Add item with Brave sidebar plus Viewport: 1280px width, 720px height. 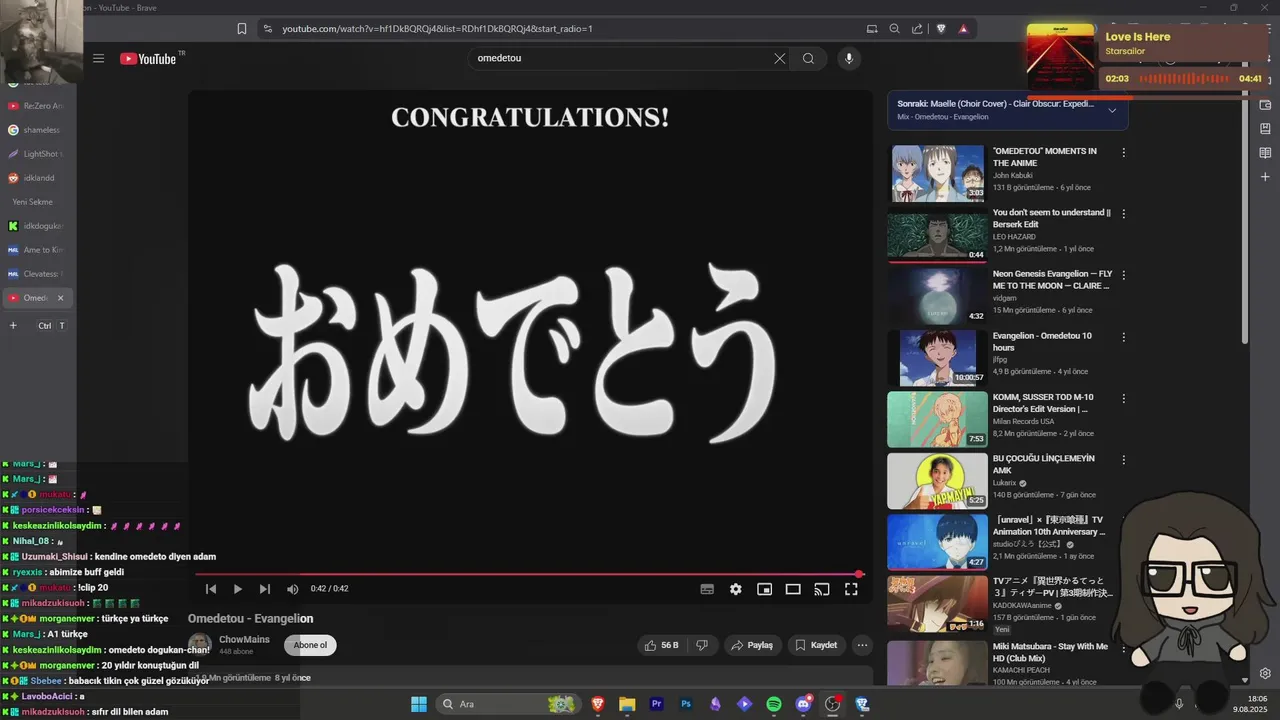point(1265,177)
